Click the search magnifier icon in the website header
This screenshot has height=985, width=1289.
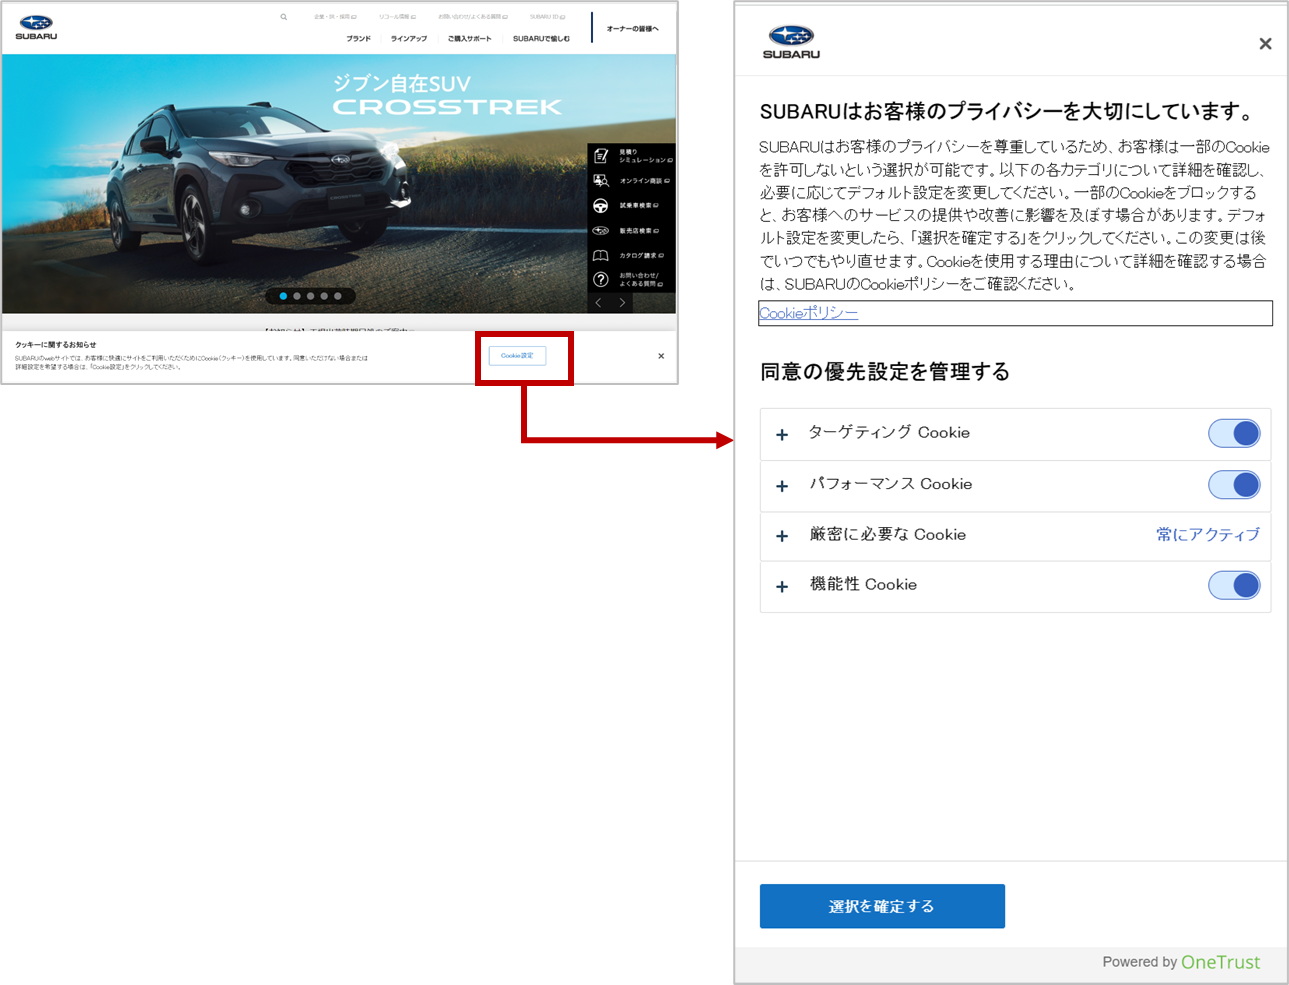pyautogui.click(x=284, y=17)
